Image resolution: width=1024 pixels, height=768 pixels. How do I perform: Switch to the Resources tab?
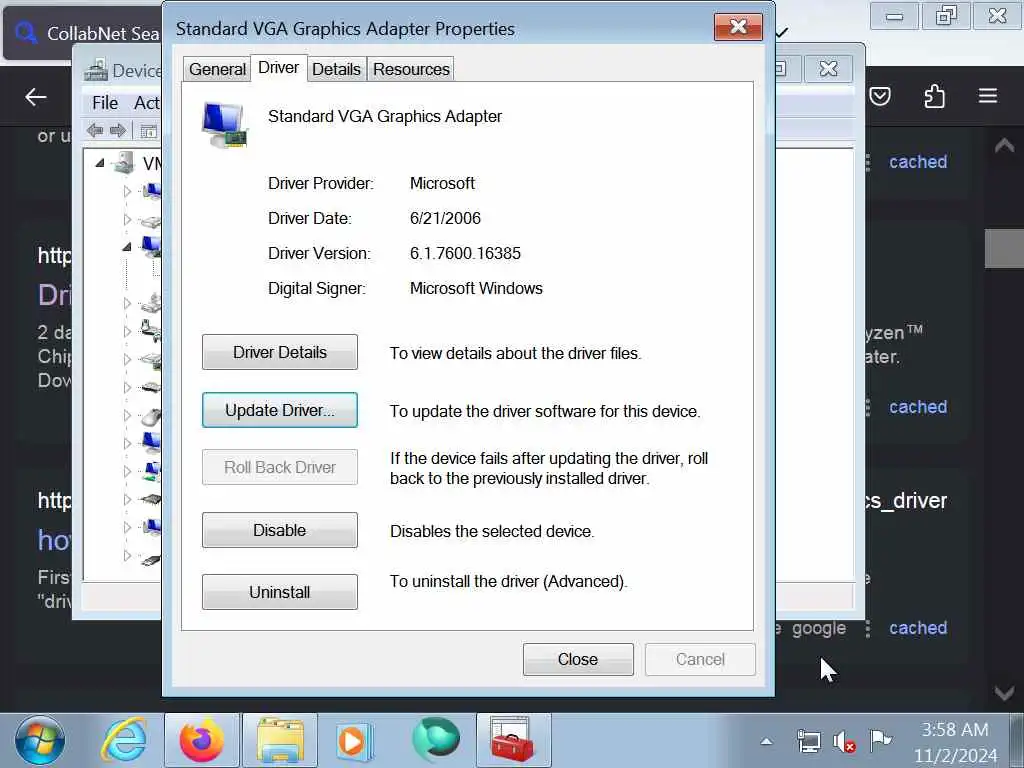[x=411, y=69]
